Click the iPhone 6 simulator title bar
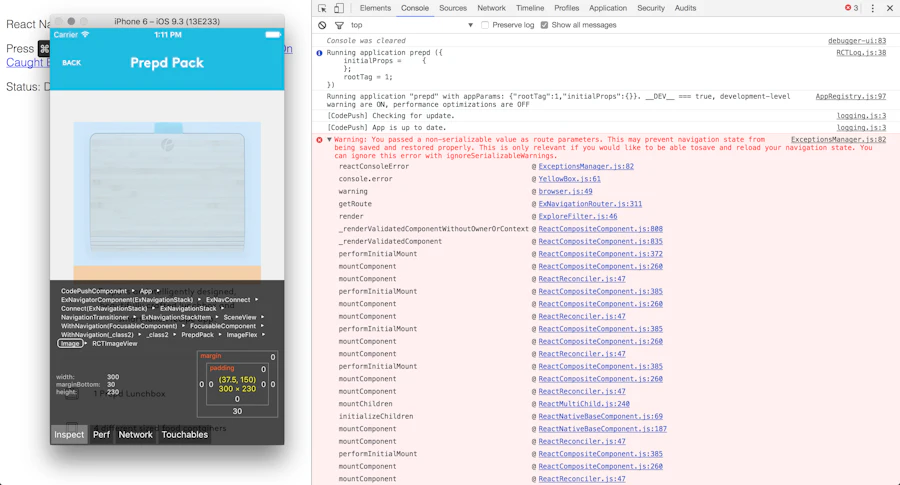 pos(167,21)
